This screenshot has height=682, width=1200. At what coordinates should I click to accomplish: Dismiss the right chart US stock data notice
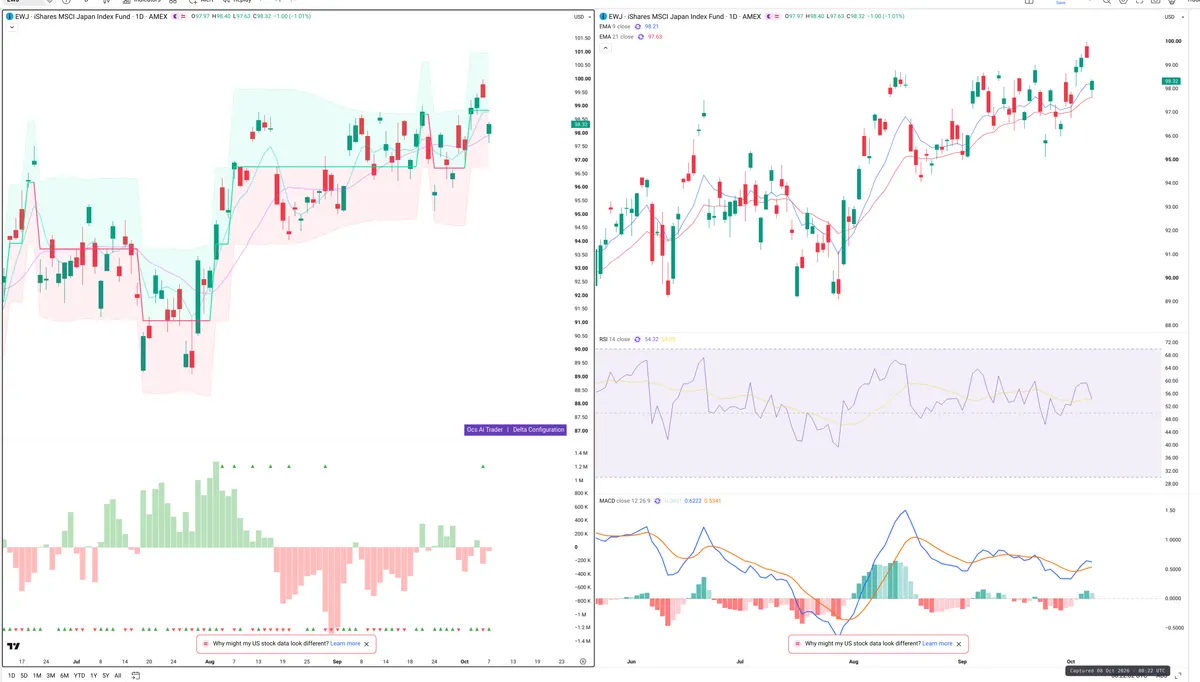[x=959, y=644]
